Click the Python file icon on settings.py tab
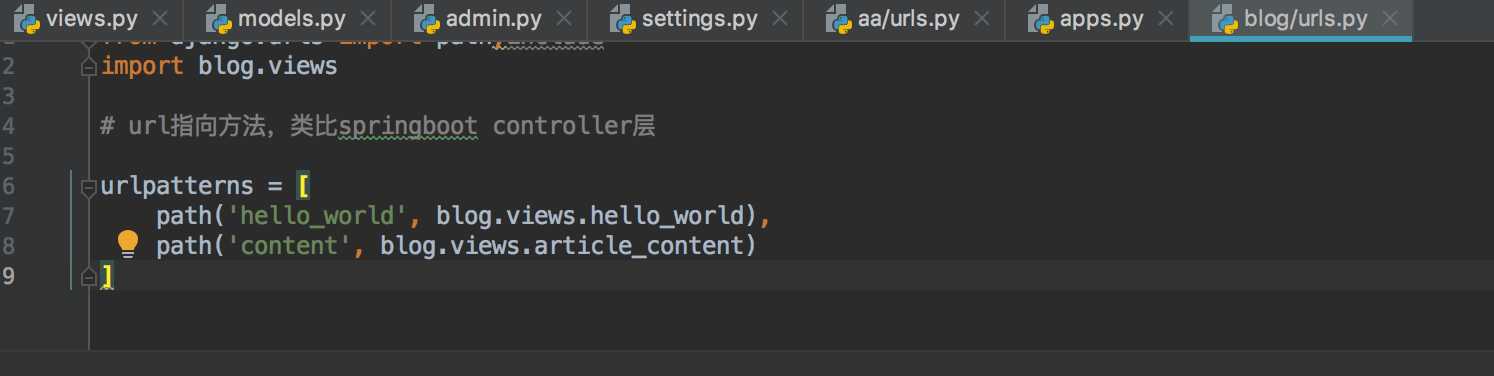 (622, 19)
